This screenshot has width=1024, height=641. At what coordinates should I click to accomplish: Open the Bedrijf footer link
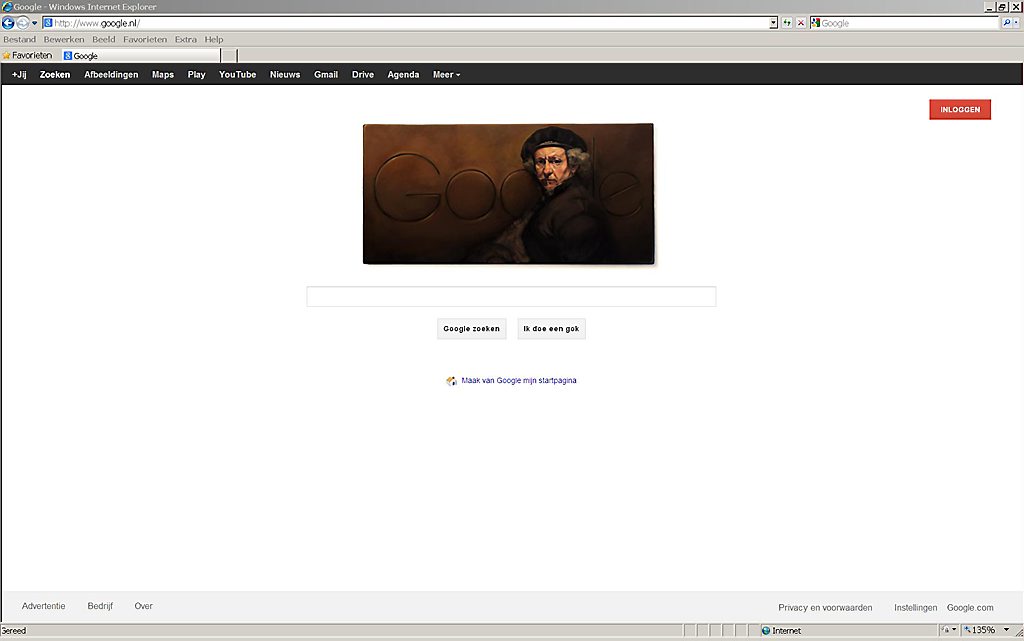point(101,606)
